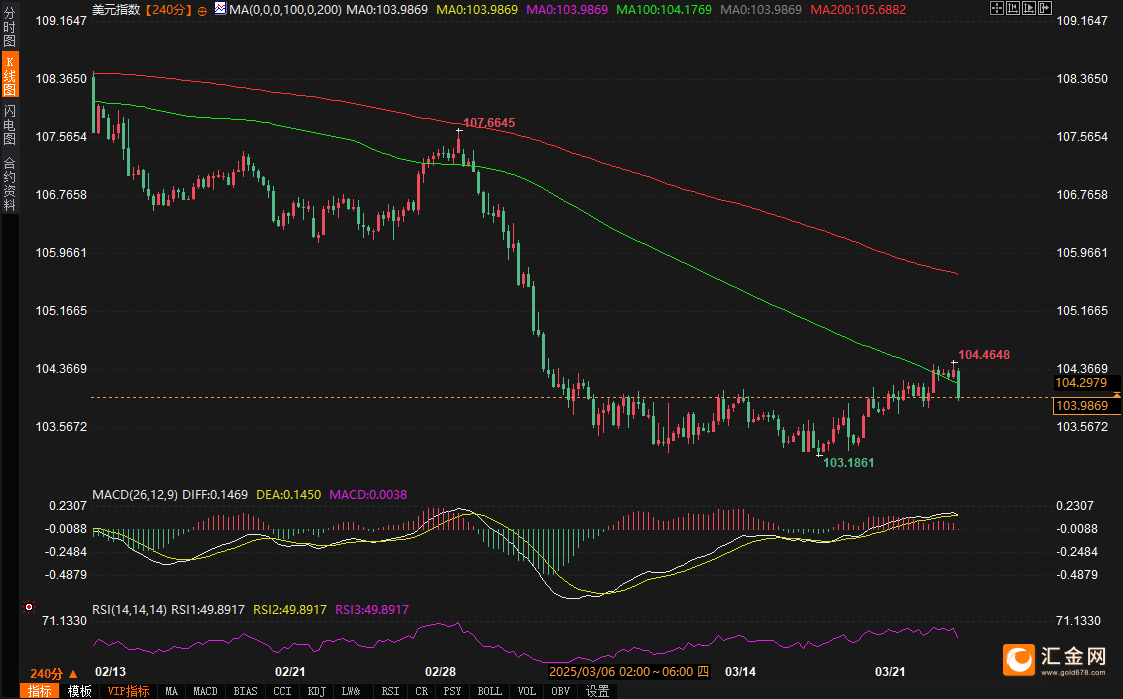The image size is (1123, 699).
Task: Select the CR indicator button
Action: pos(422,691)
